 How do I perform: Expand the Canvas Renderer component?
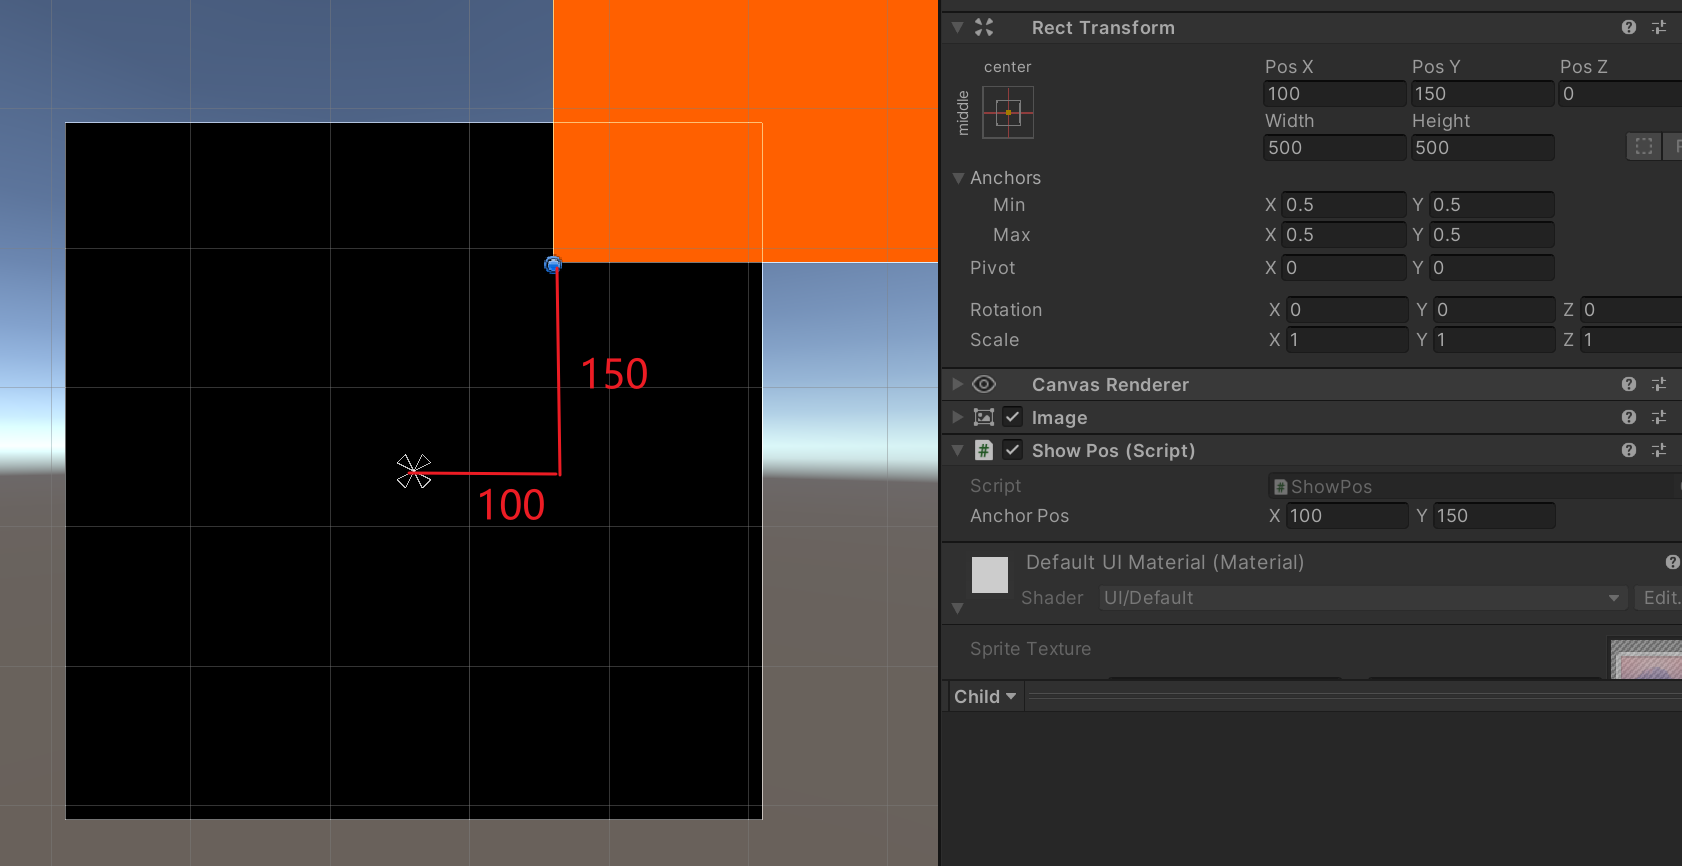pos(958,384)
